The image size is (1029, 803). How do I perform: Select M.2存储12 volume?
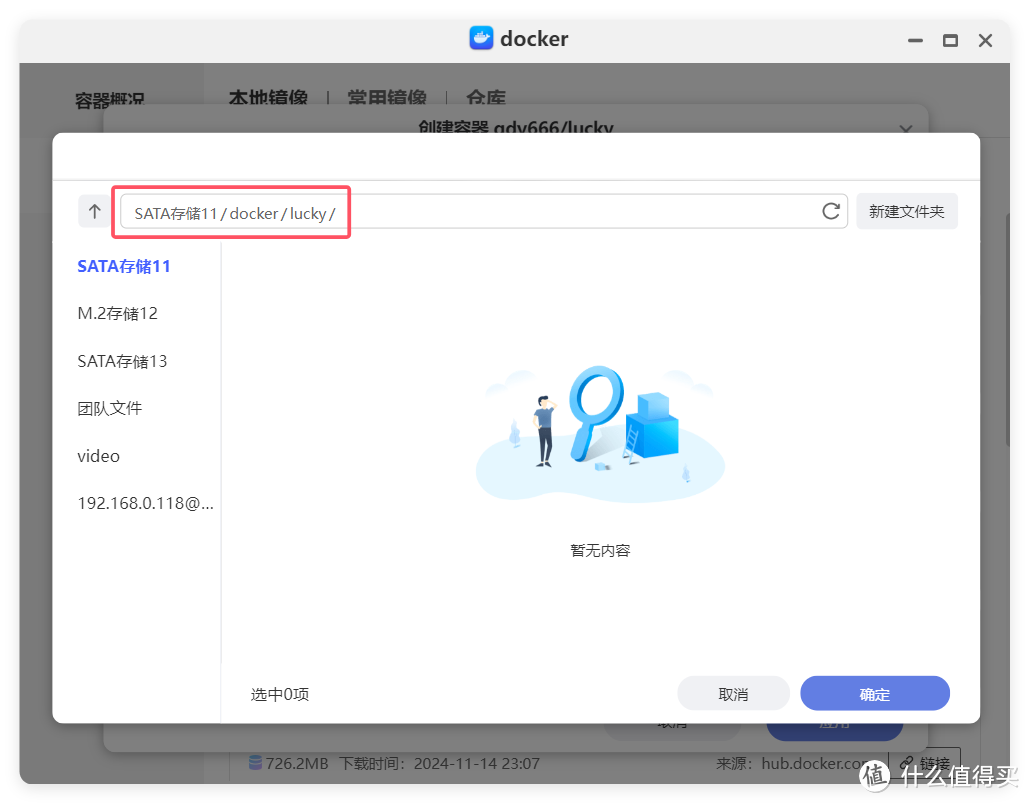pos(117,314)
